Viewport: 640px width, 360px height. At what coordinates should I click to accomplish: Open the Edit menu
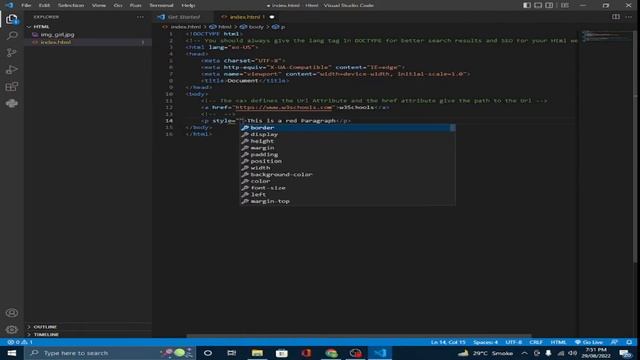pyautogui.click(x=44, y=5)
